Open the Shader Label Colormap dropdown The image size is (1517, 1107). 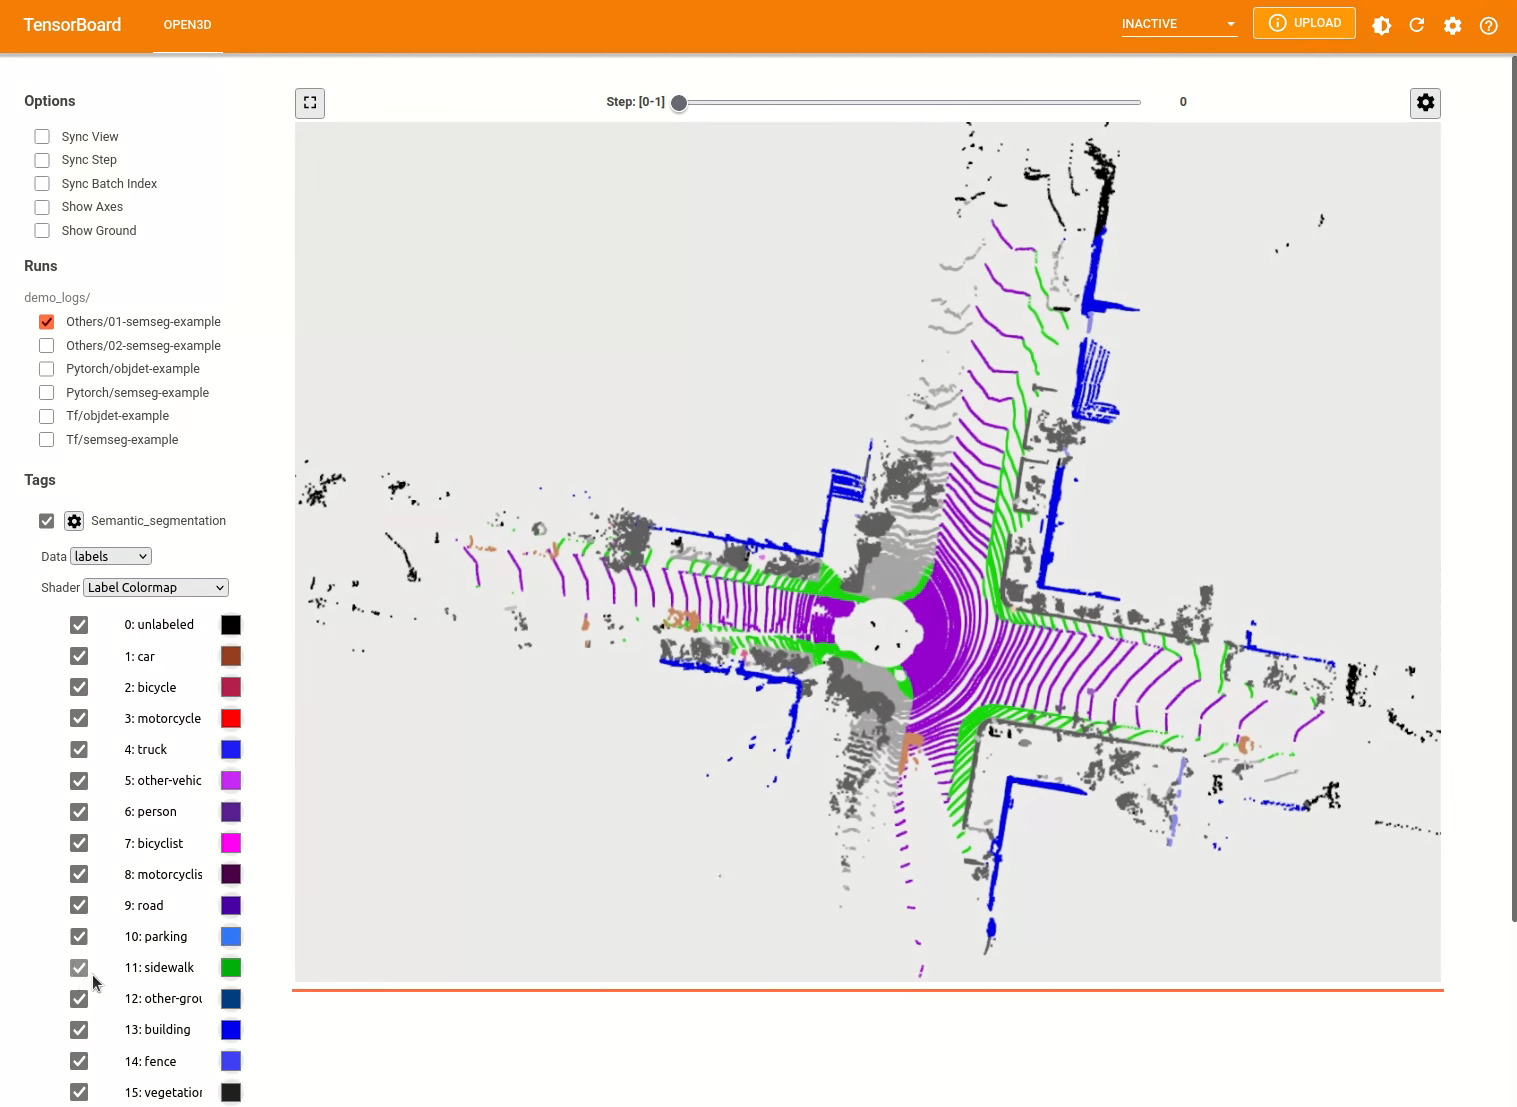(x=156, y=588)
